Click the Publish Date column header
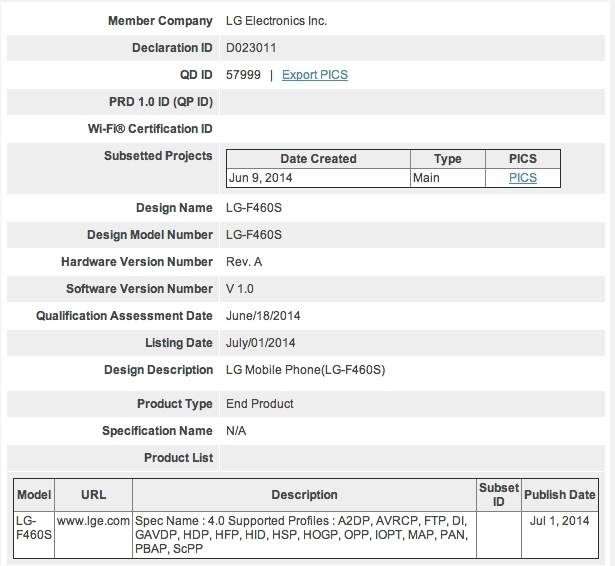615x566 pixels. (560, 495)
